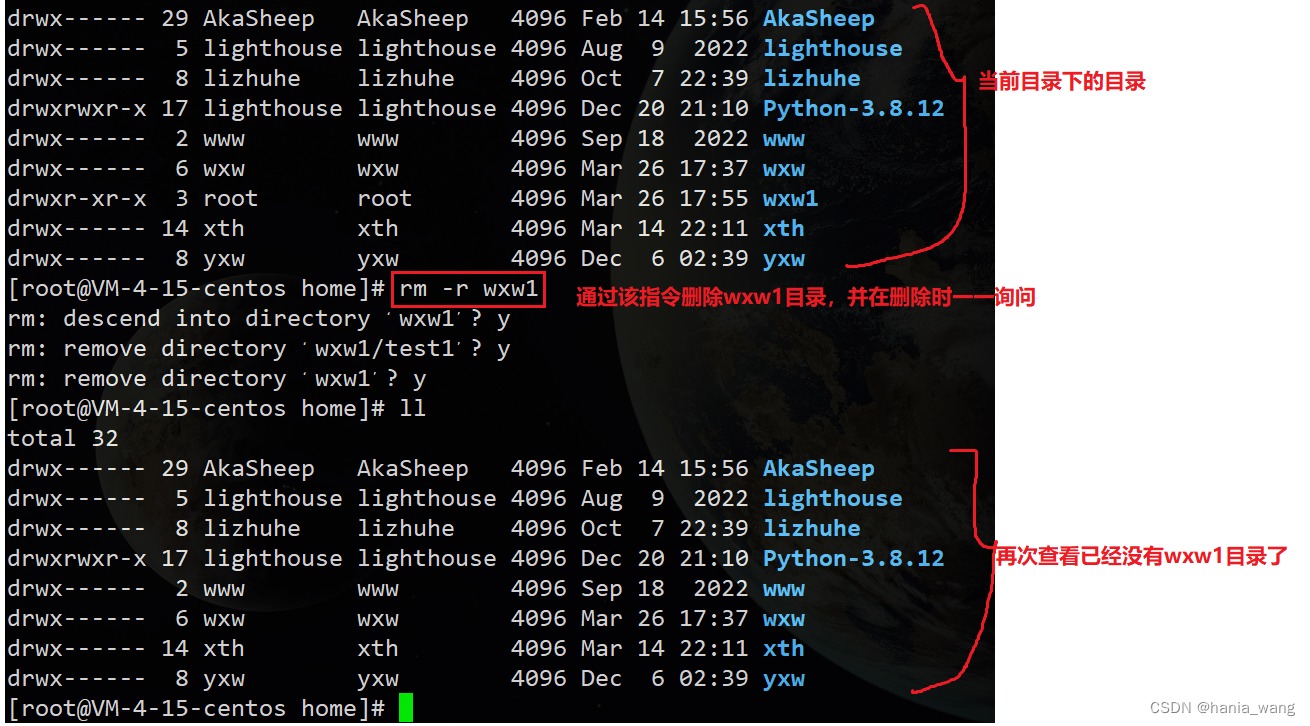The image size is (1310, 726).
Task: Click timestamp Feb 14 15:56 in the upper listing
Action: 664,19
